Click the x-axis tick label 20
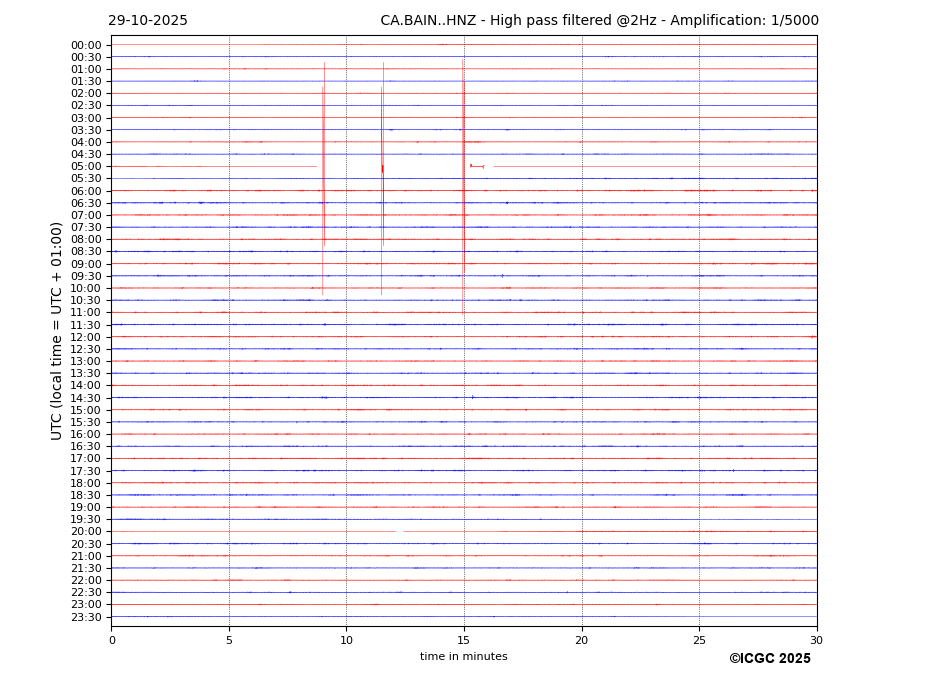 tap(581, 640)
